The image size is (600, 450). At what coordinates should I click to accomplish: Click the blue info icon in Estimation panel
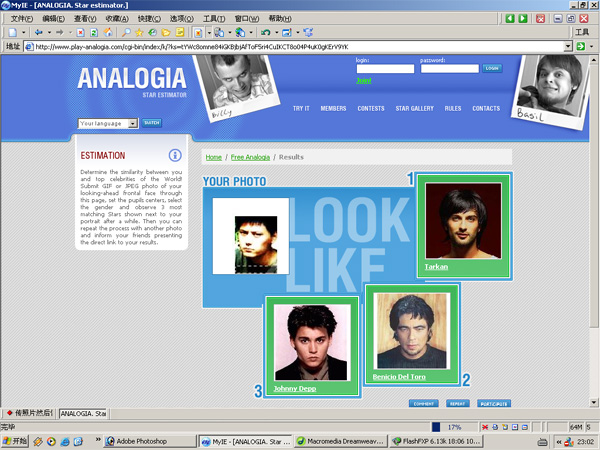coord(175,155)
